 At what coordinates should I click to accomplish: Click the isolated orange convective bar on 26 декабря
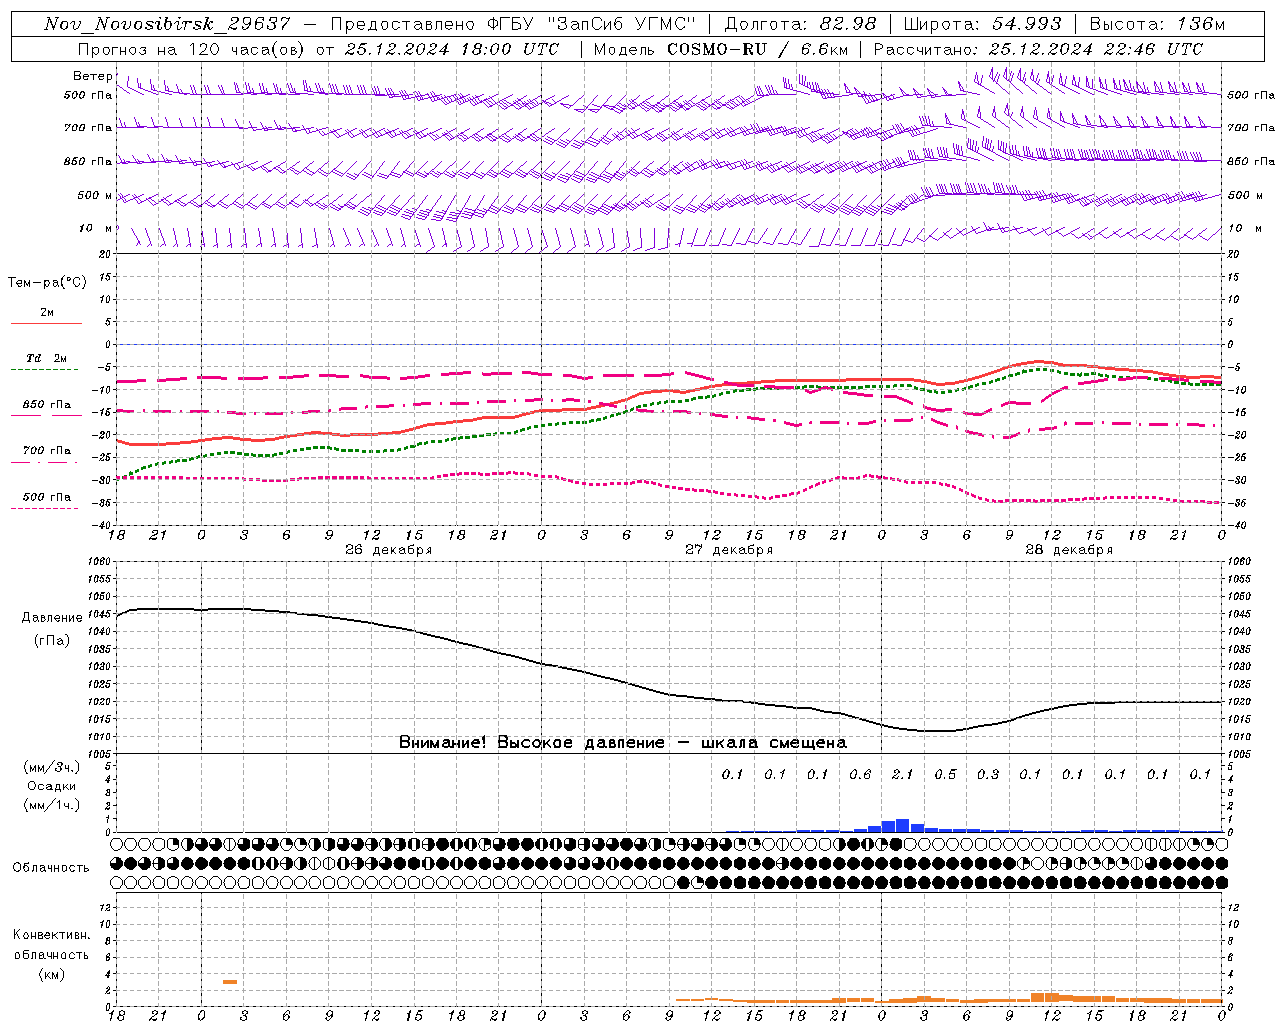point(230,982)
